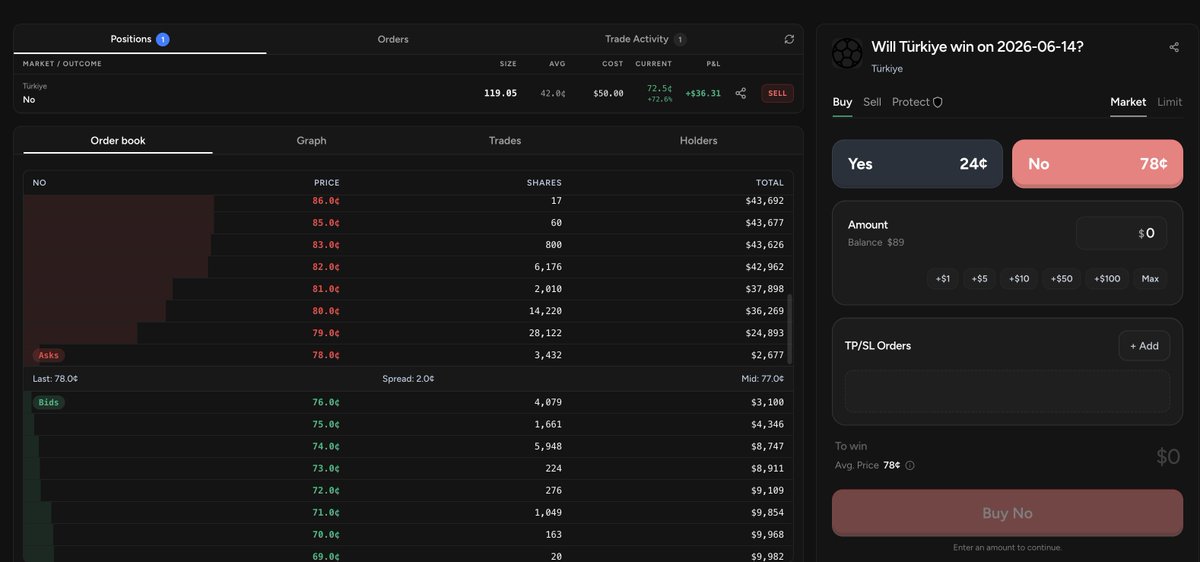Click the 78.0¢ ask price
The height and width of the screenshot is (562, 1200).
click(x=326, y=355)
